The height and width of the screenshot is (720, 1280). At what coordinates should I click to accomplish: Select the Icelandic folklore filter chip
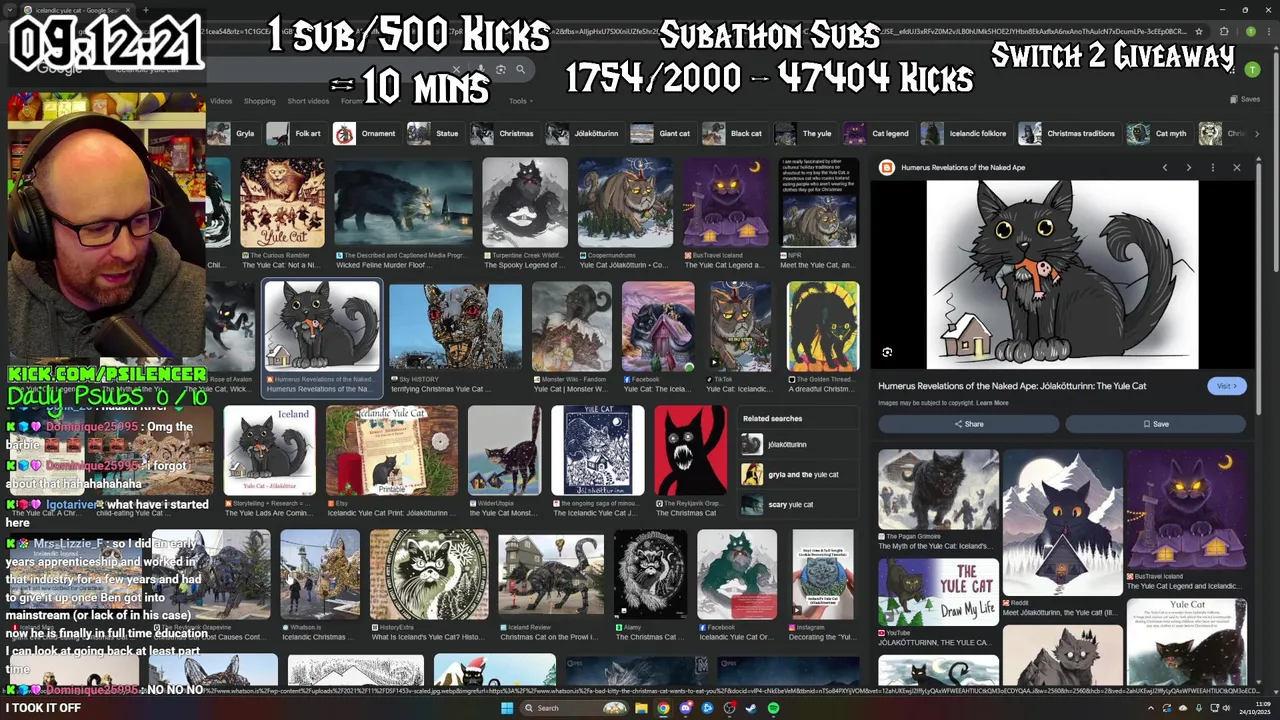pyautogui.click(x=965, y=133)
